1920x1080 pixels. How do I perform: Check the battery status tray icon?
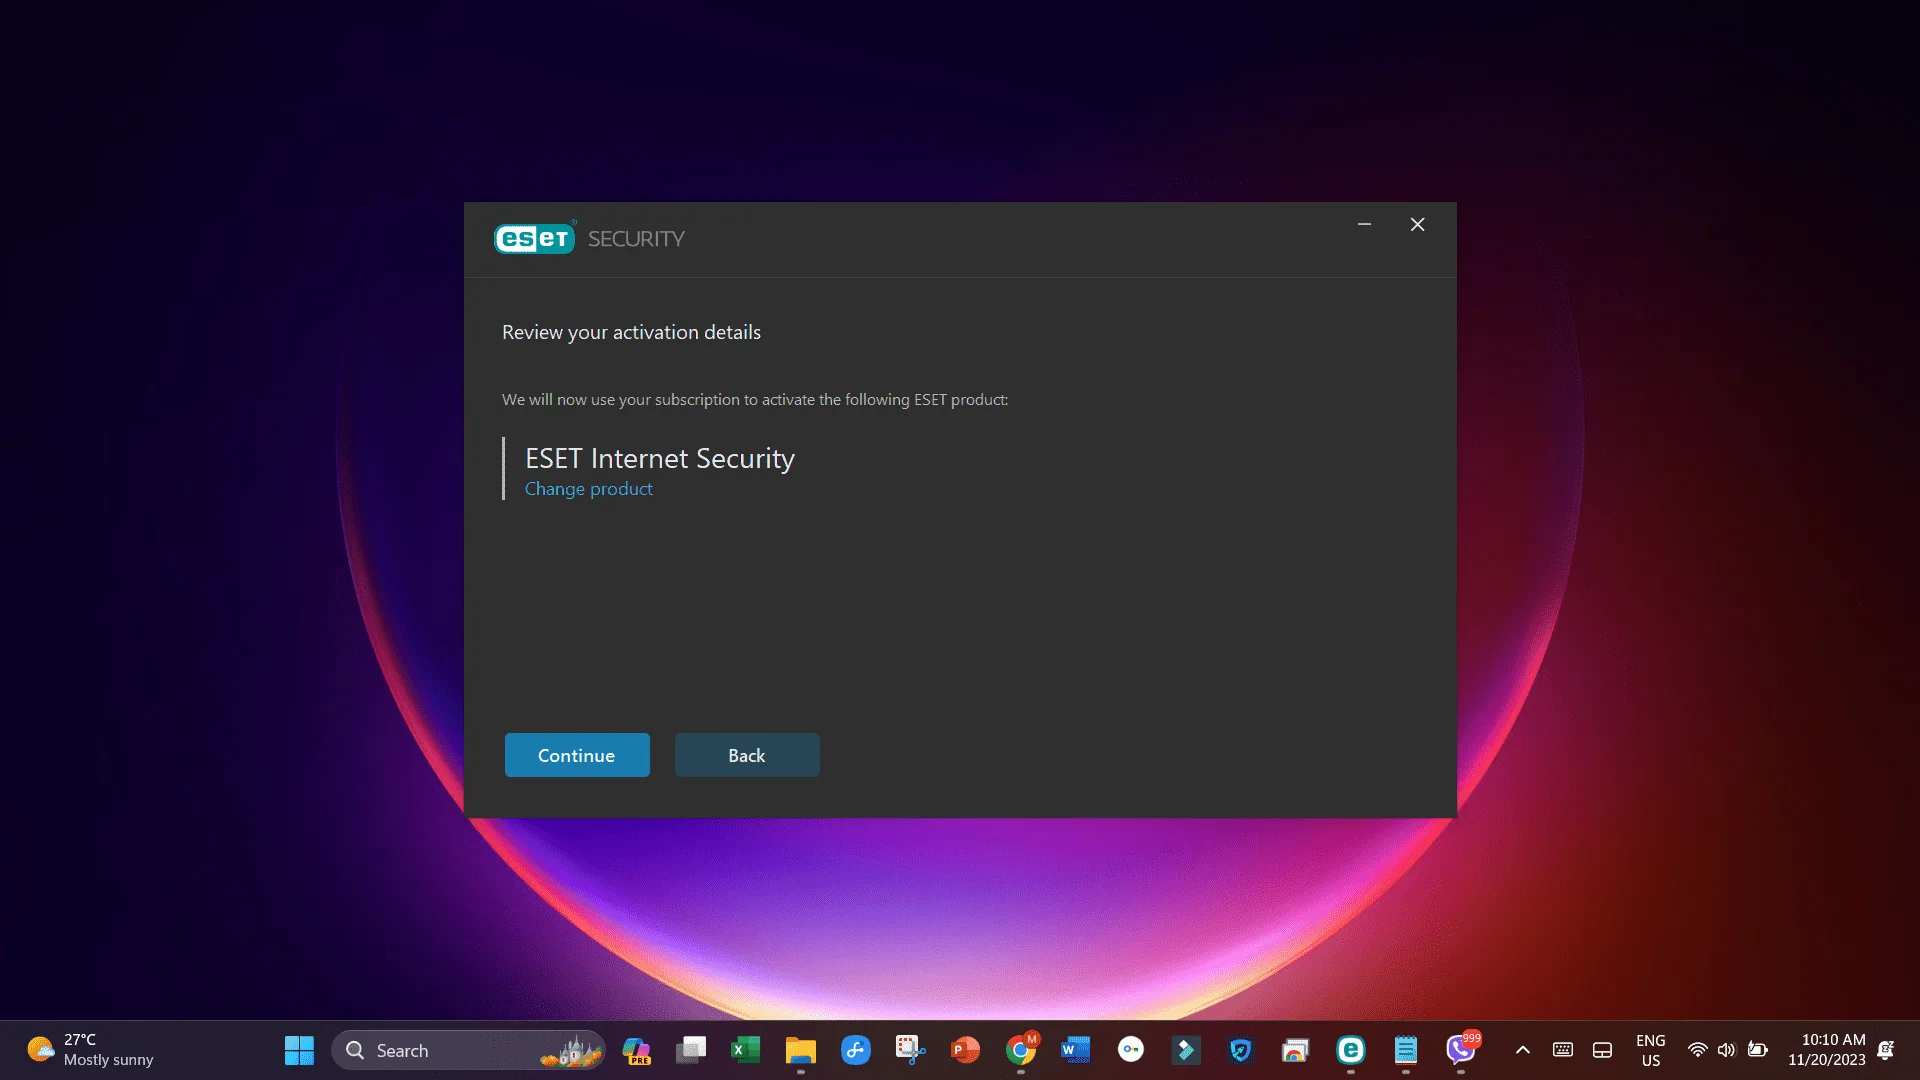click(x=1757, y=1050)
